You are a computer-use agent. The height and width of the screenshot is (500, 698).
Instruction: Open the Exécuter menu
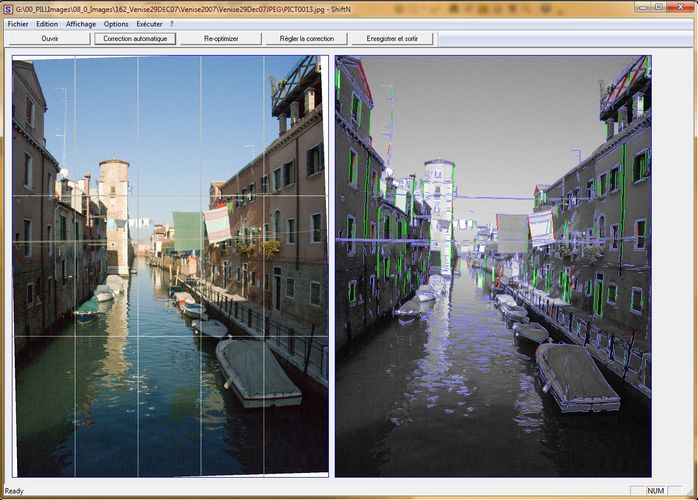[x=149, y=23]
